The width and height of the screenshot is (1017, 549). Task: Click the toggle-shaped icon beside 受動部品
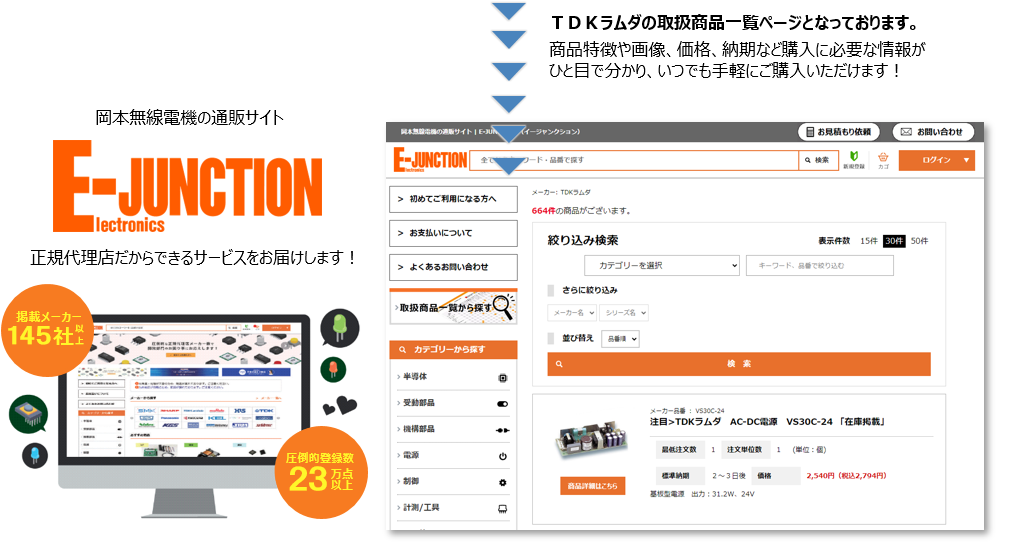[502, 404]
